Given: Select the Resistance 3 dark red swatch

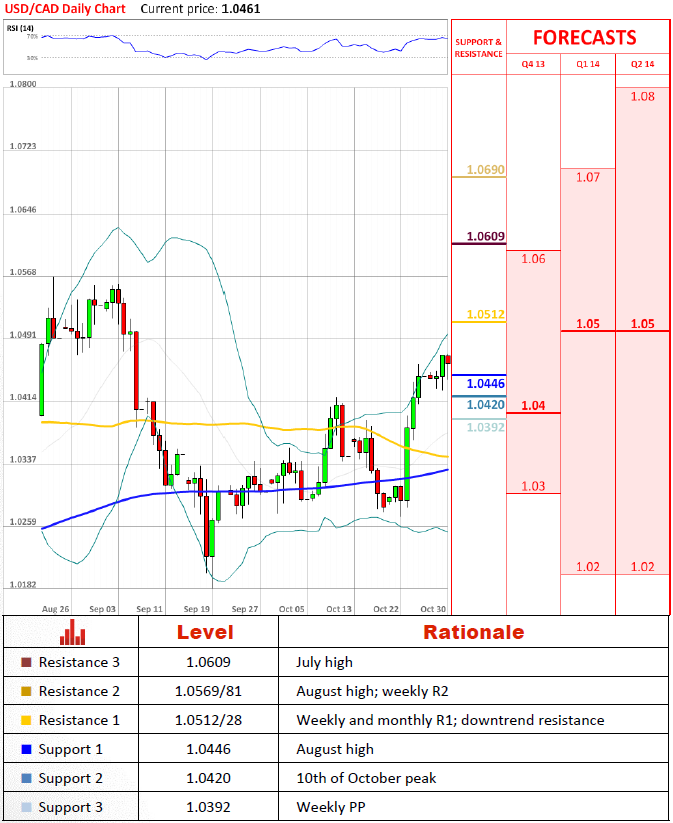Looking at the screenshot, I should [25, 662].
